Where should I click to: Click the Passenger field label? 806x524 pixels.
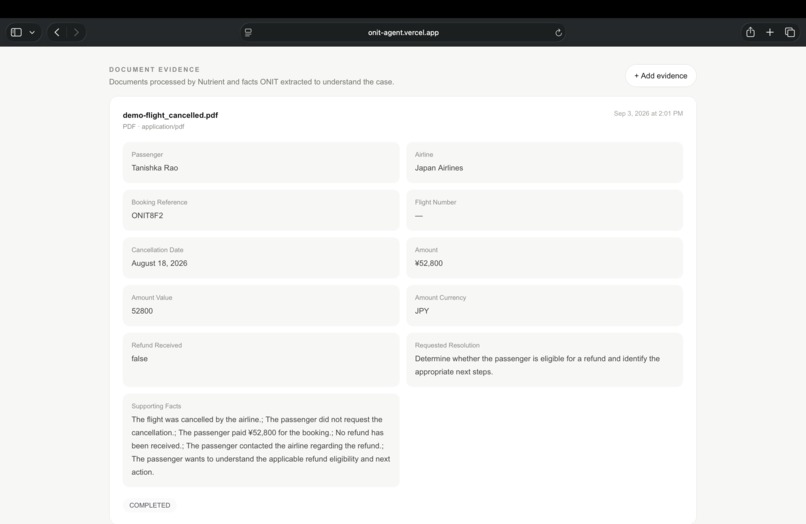click(147, 154)
